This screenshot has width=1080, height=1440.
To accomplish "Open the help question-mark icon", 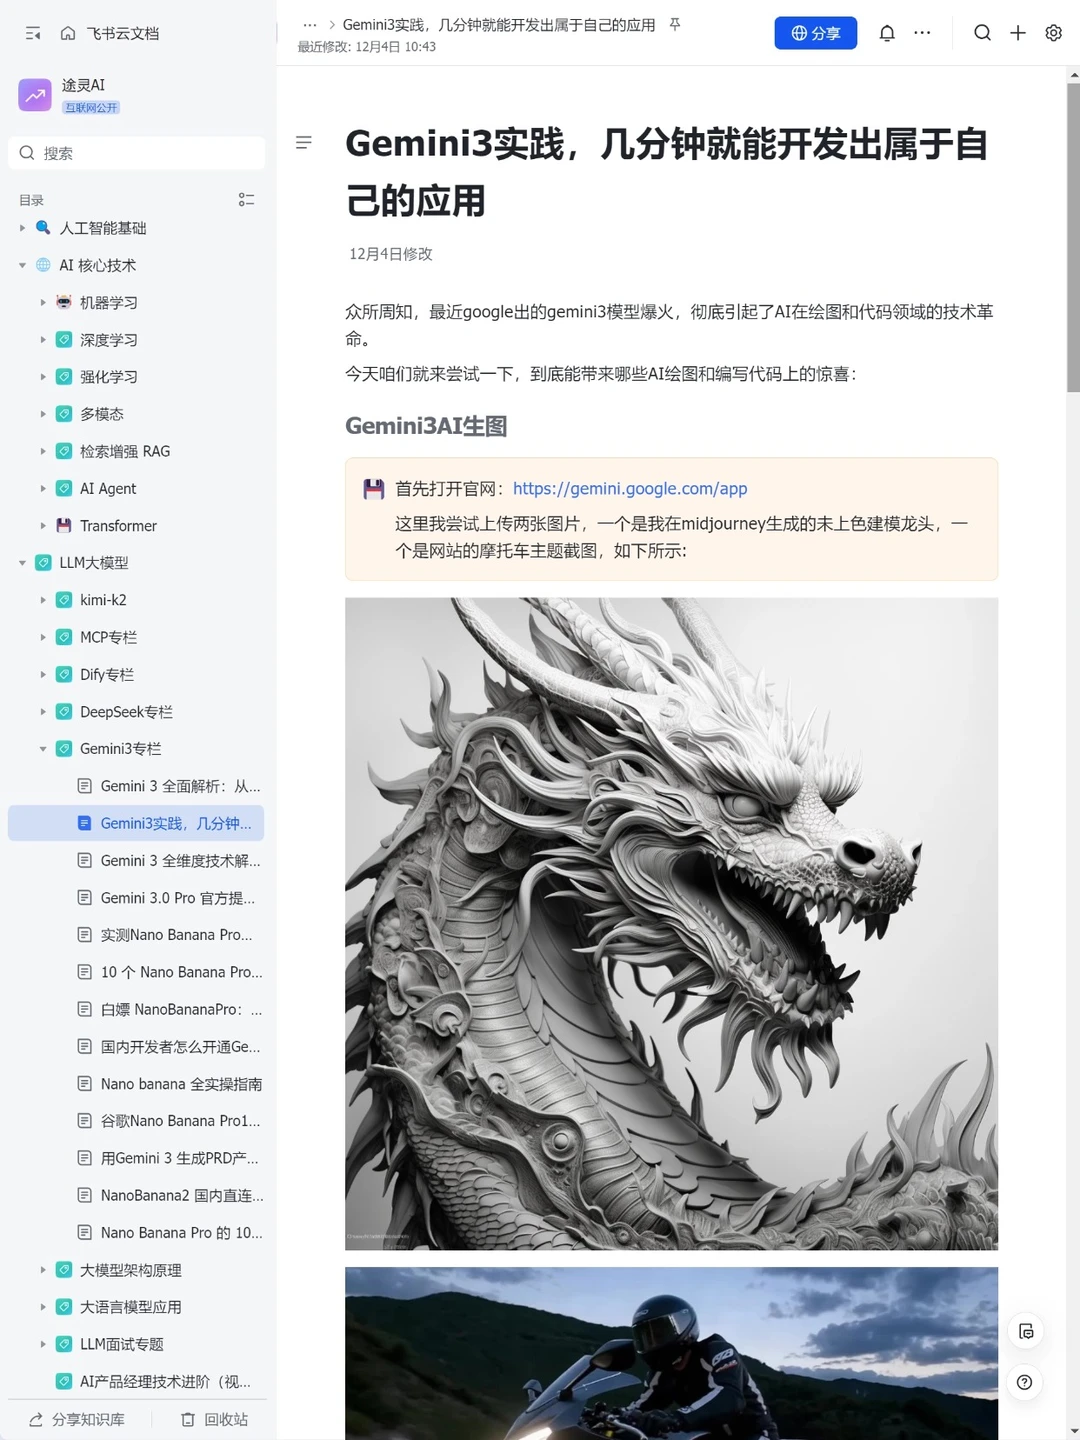I will point(1025,1382).
